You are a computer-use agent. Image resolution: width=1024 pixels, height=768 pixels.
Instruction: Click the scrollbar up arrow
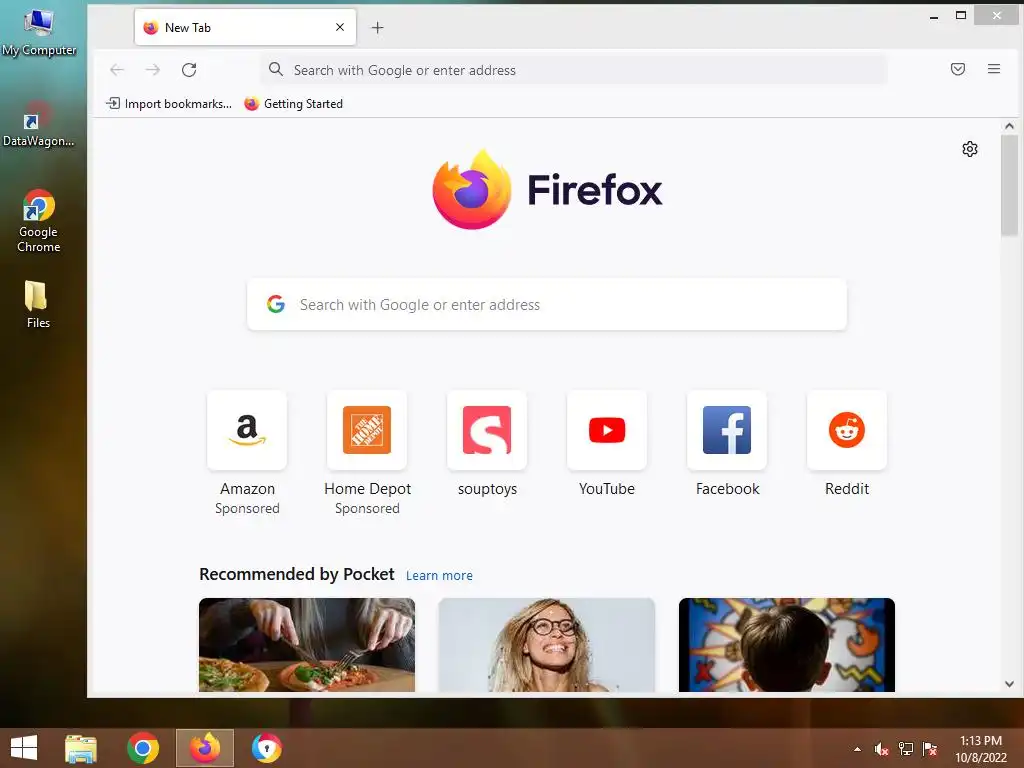pyautogui.click(x=1009, y=126)
